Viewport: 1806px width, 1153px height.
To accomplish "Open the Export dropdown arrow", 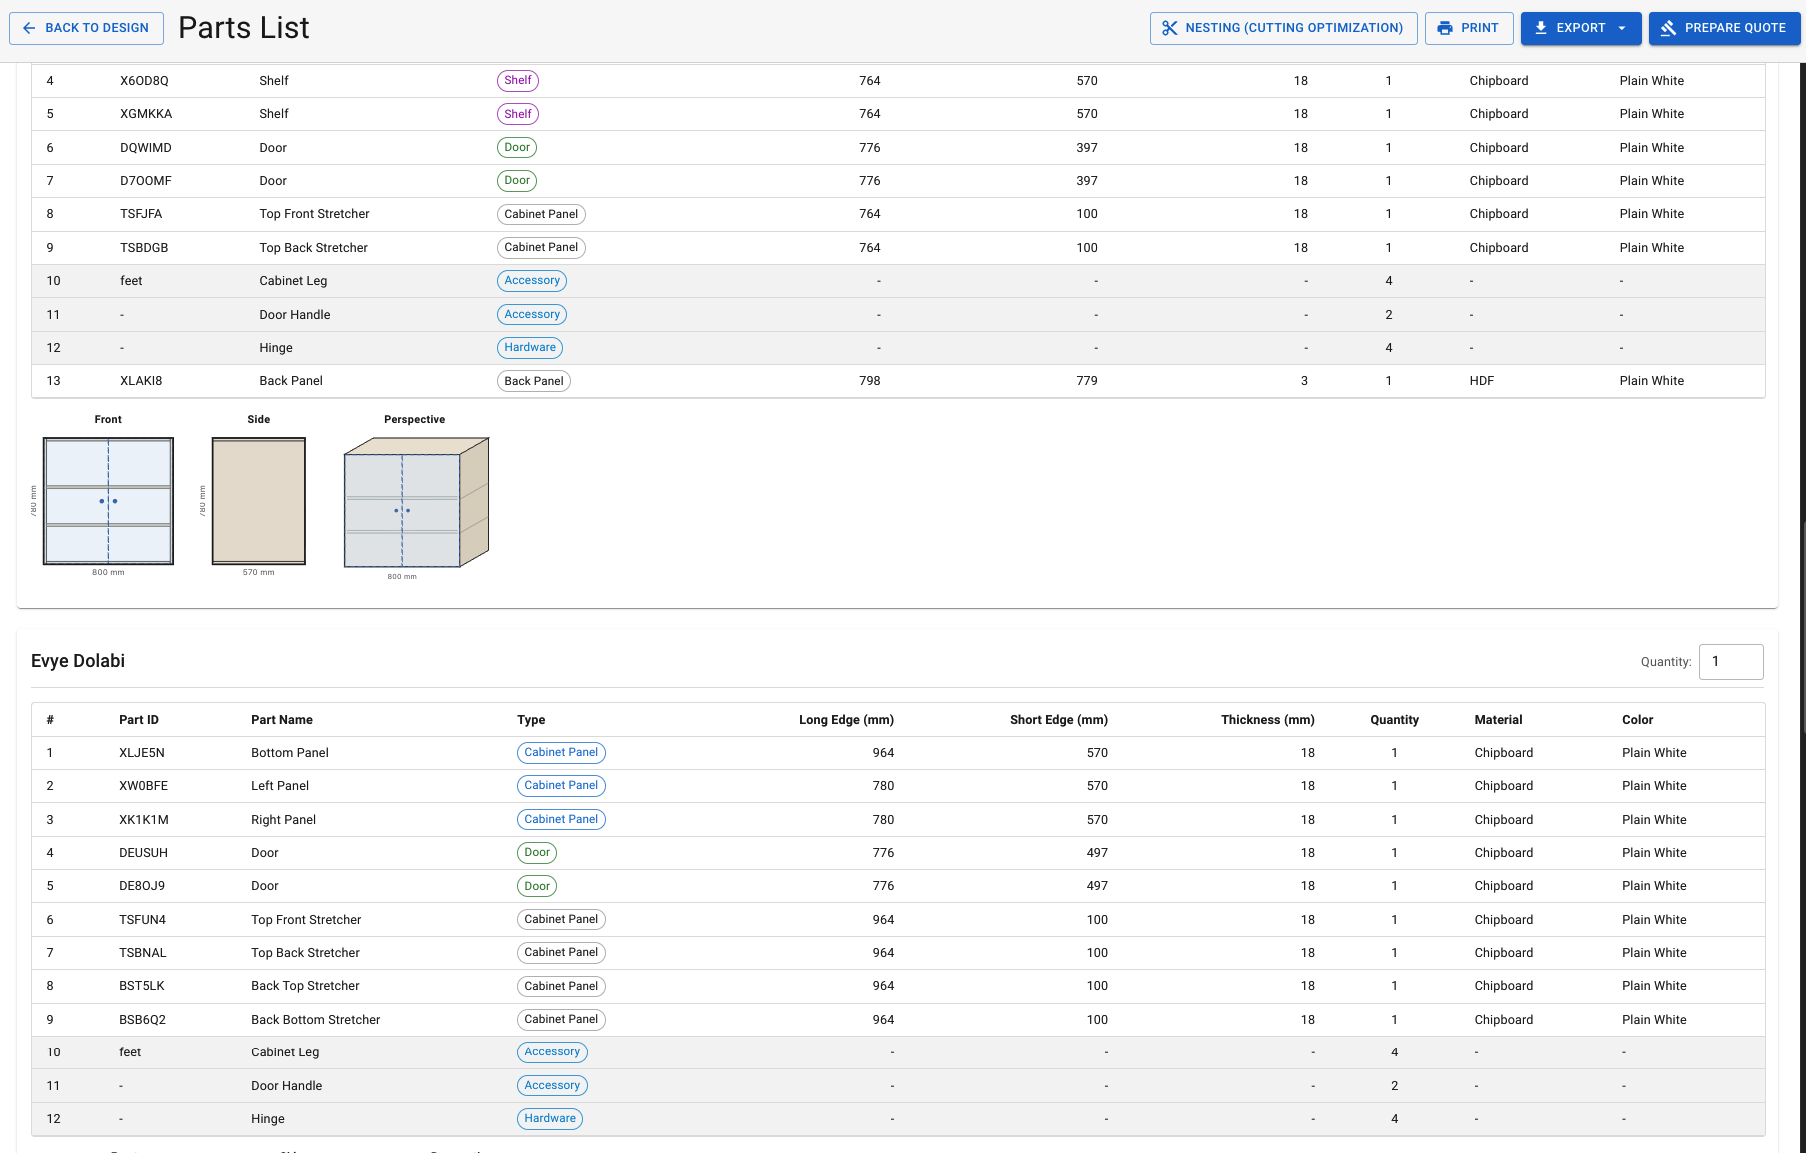I will tap(1622, 28).
